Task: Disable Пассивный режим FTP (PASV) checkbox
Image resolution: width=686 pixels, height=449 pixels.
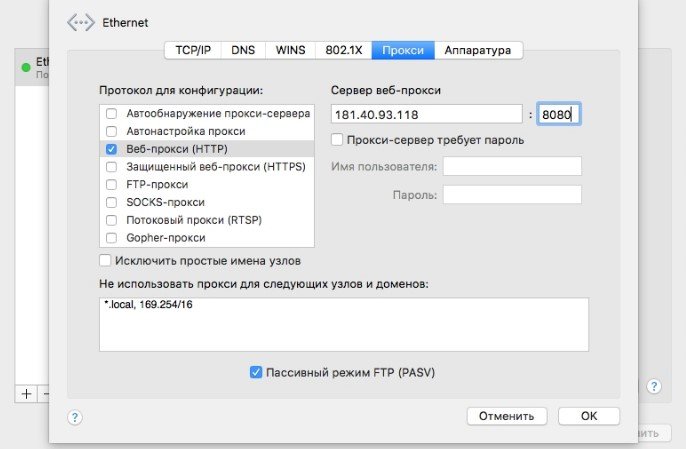Action: [x=256, y=372]
